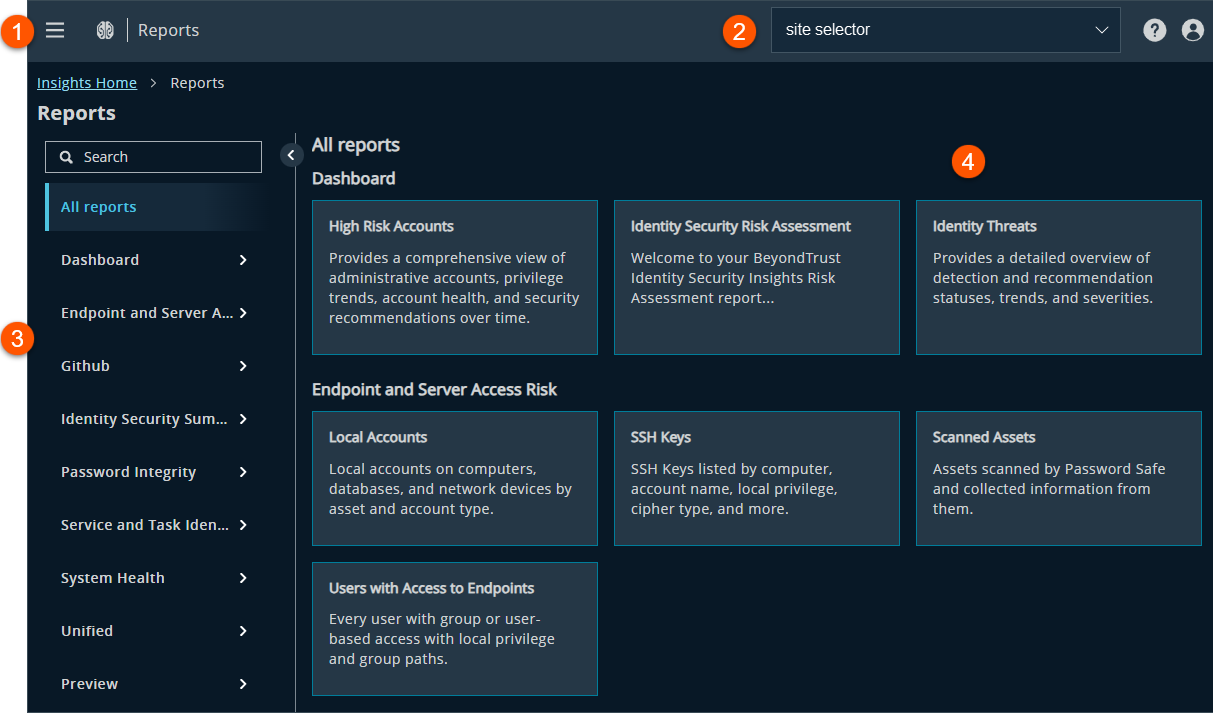Expand the Github reports section
This screenshot has width=1213, height=713.
click(152, 365)
